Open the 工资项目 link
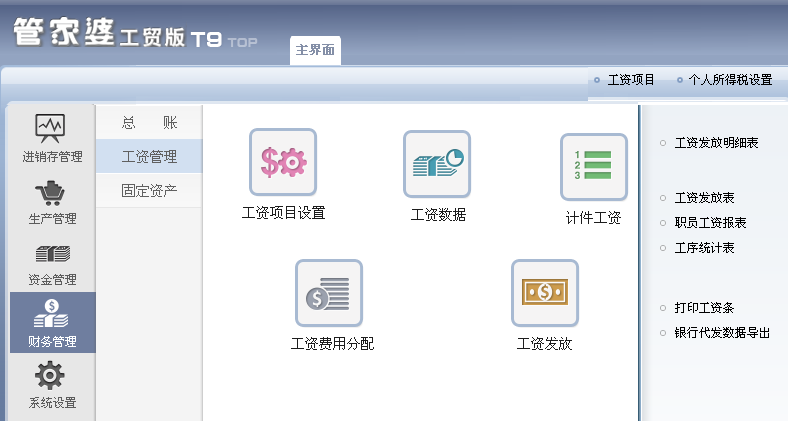788x421 pixels. click(x=631, y=80)
